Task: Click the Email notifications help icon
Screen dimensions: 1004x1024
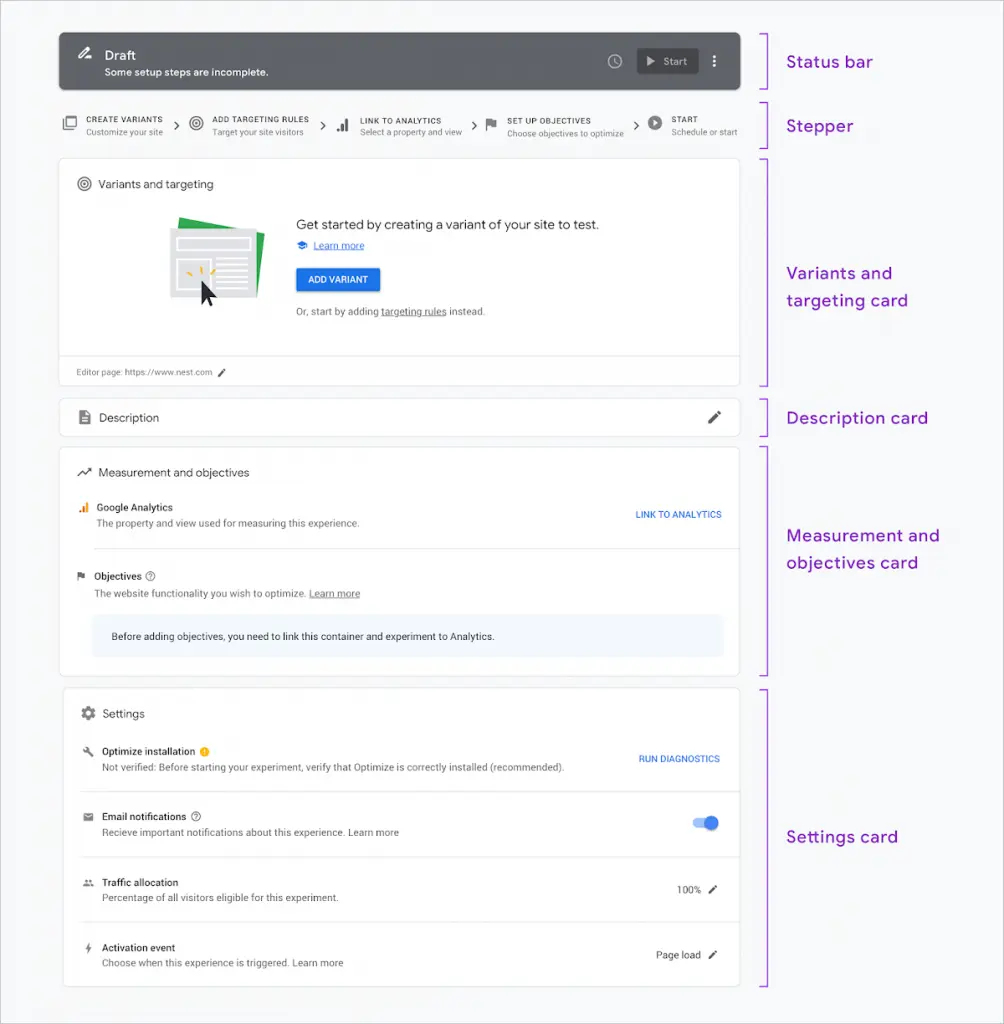Action: tap(196, 816)
